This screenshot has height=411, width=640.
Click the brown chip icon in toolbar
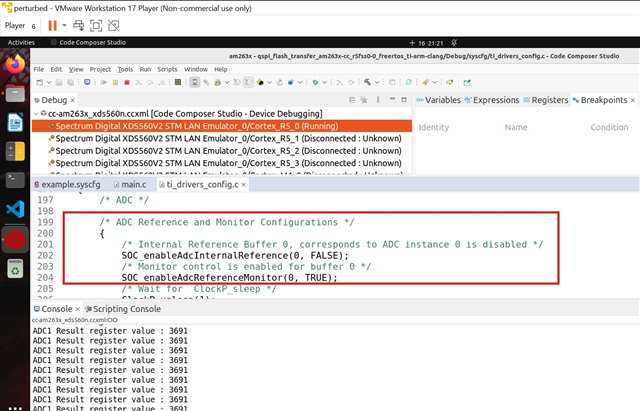pos(178,82)
